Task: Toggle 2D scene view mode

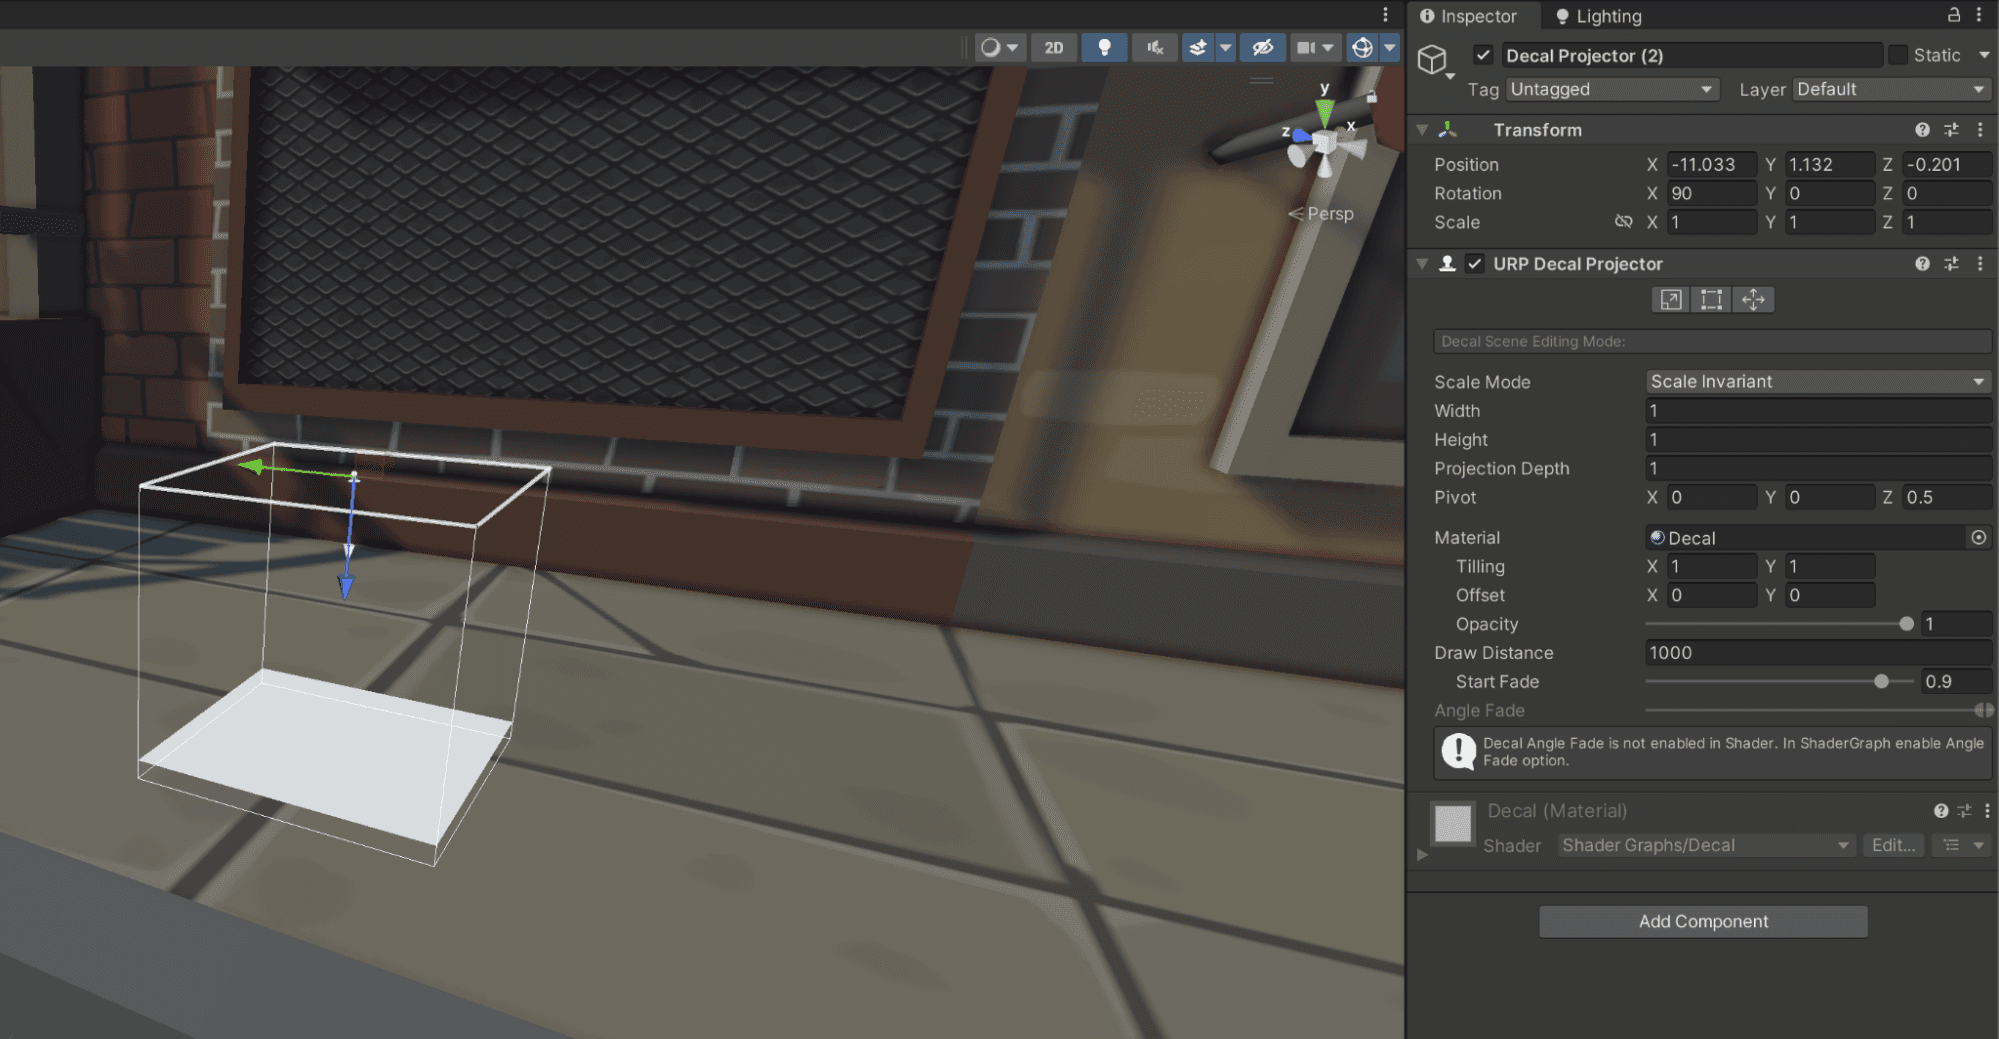Action: [1053, 47]
